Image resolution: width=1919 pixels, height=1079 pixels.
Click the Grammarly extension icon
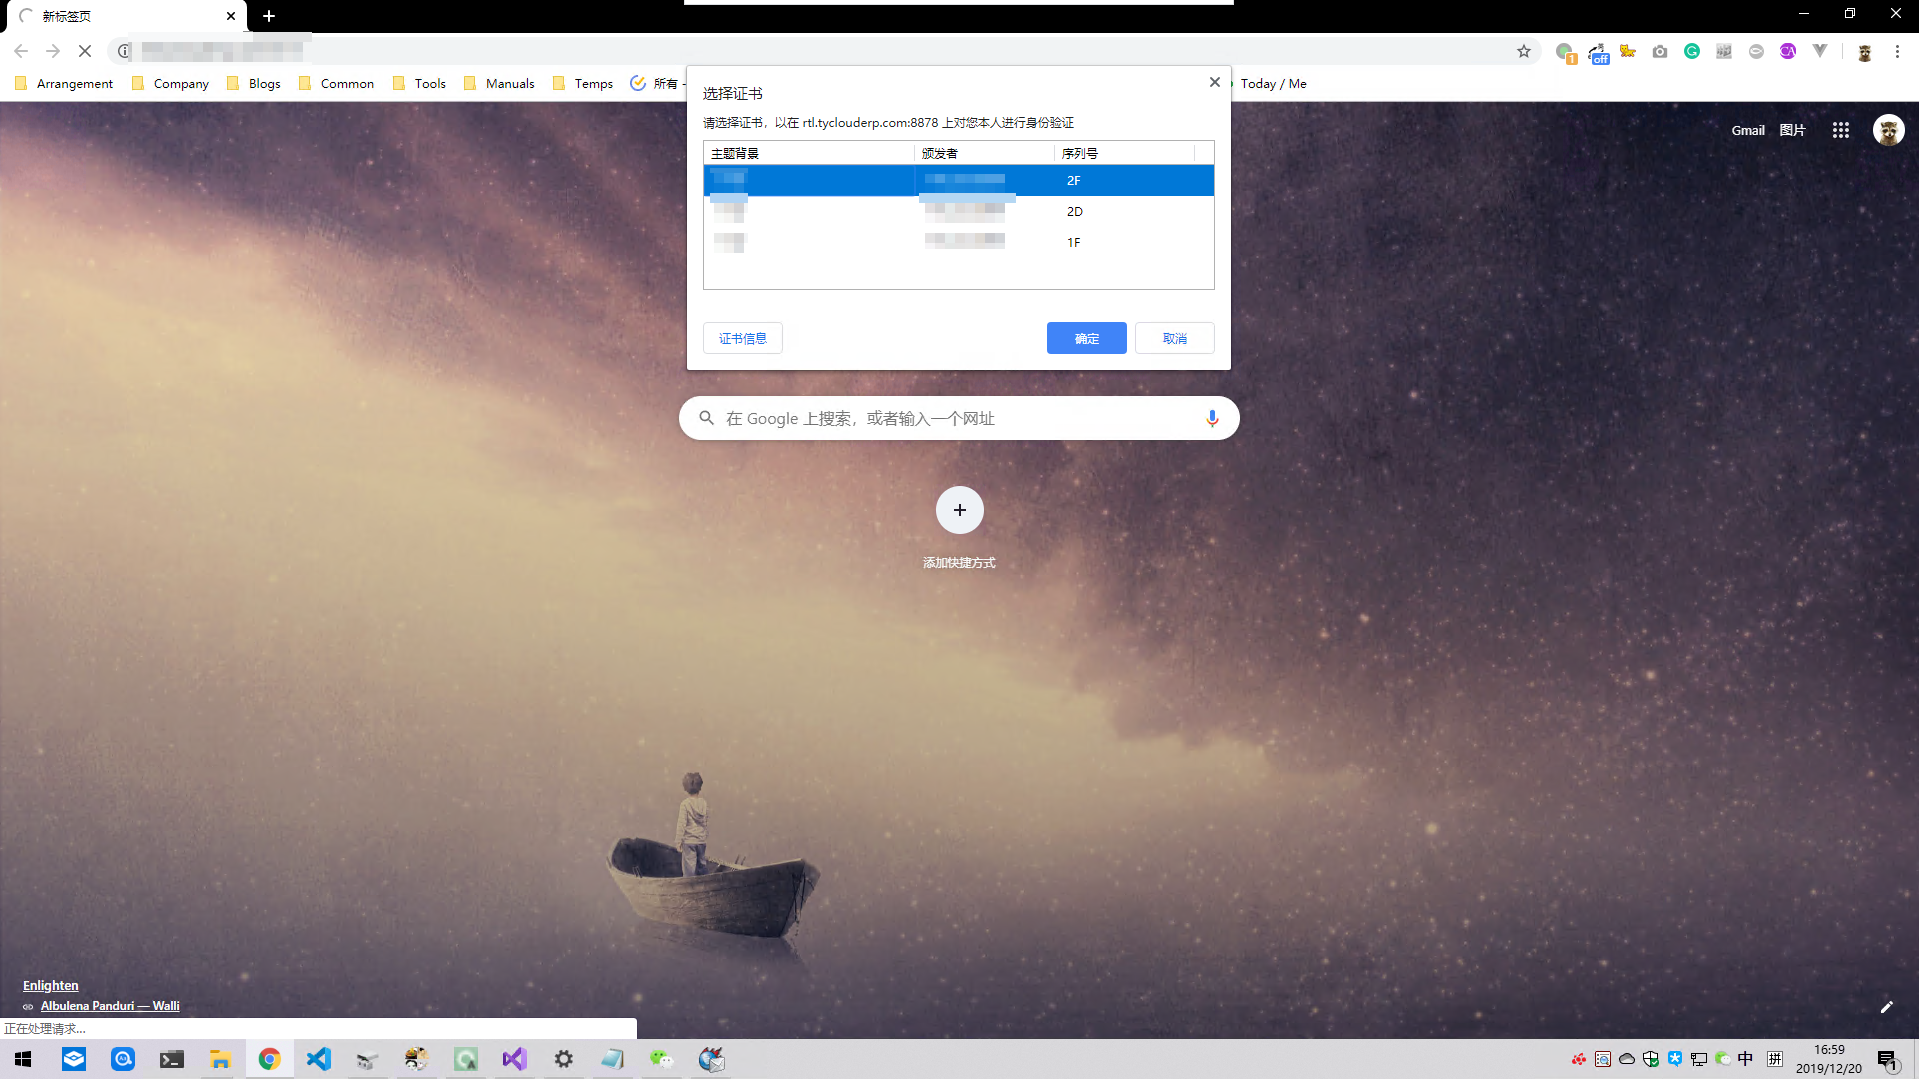pyautogui.click(x=1691, y=51)
